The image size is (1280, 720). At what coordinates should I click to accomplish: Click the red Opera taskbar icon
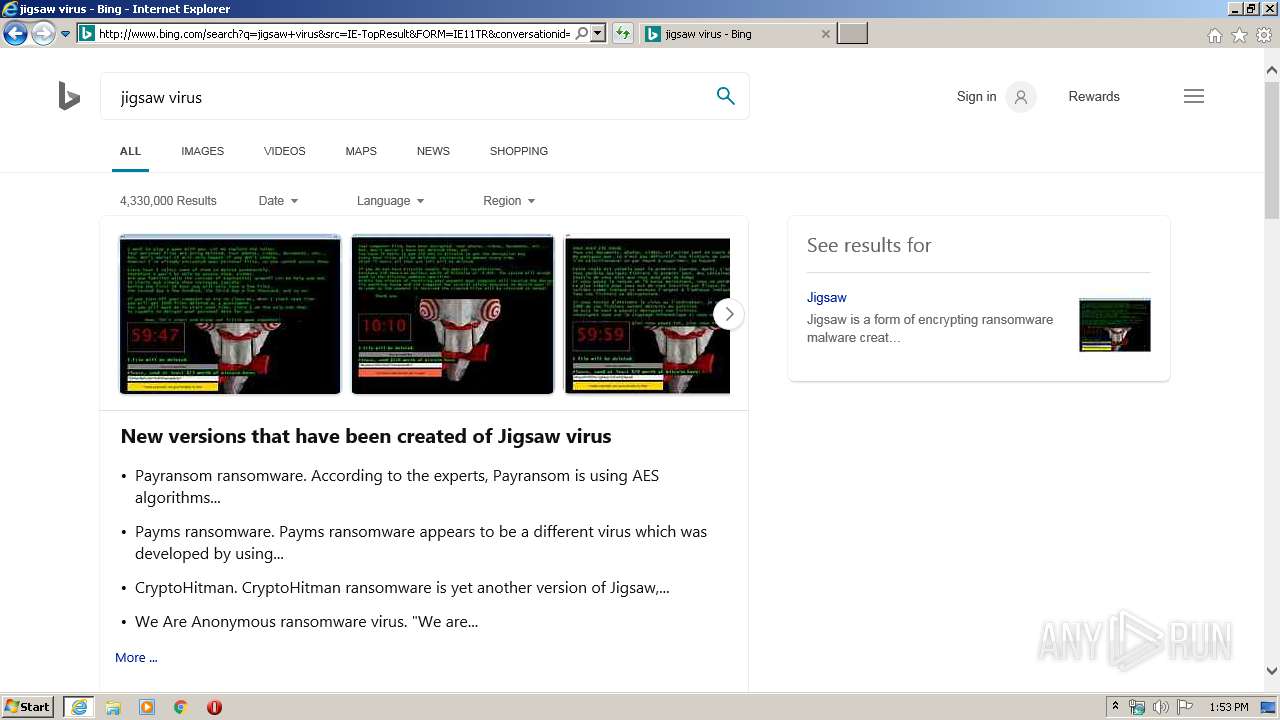[x=214, y=707]
